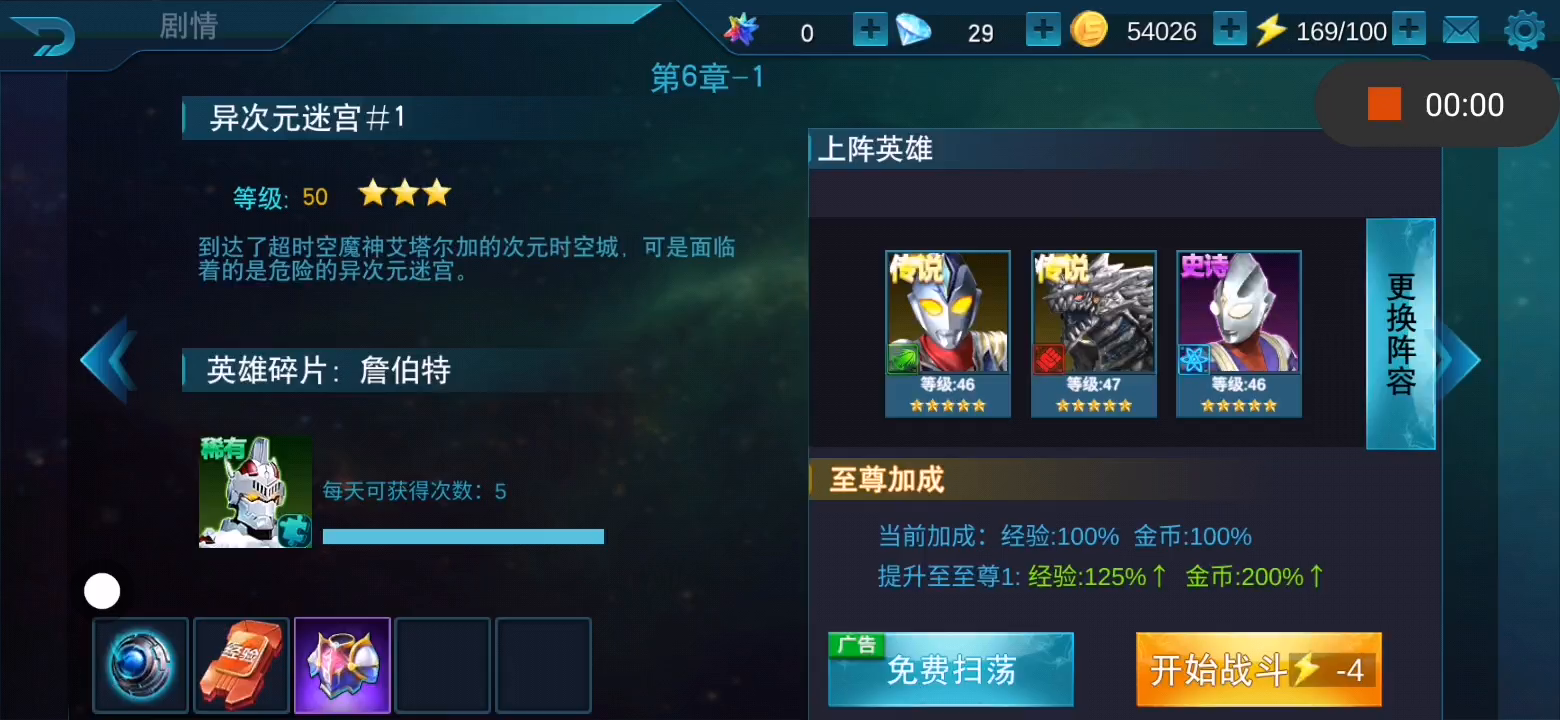Viewport: 1560px width, 720px height.
Task: Go back with the top-left return arrow
Action: (x=43, y=37)
